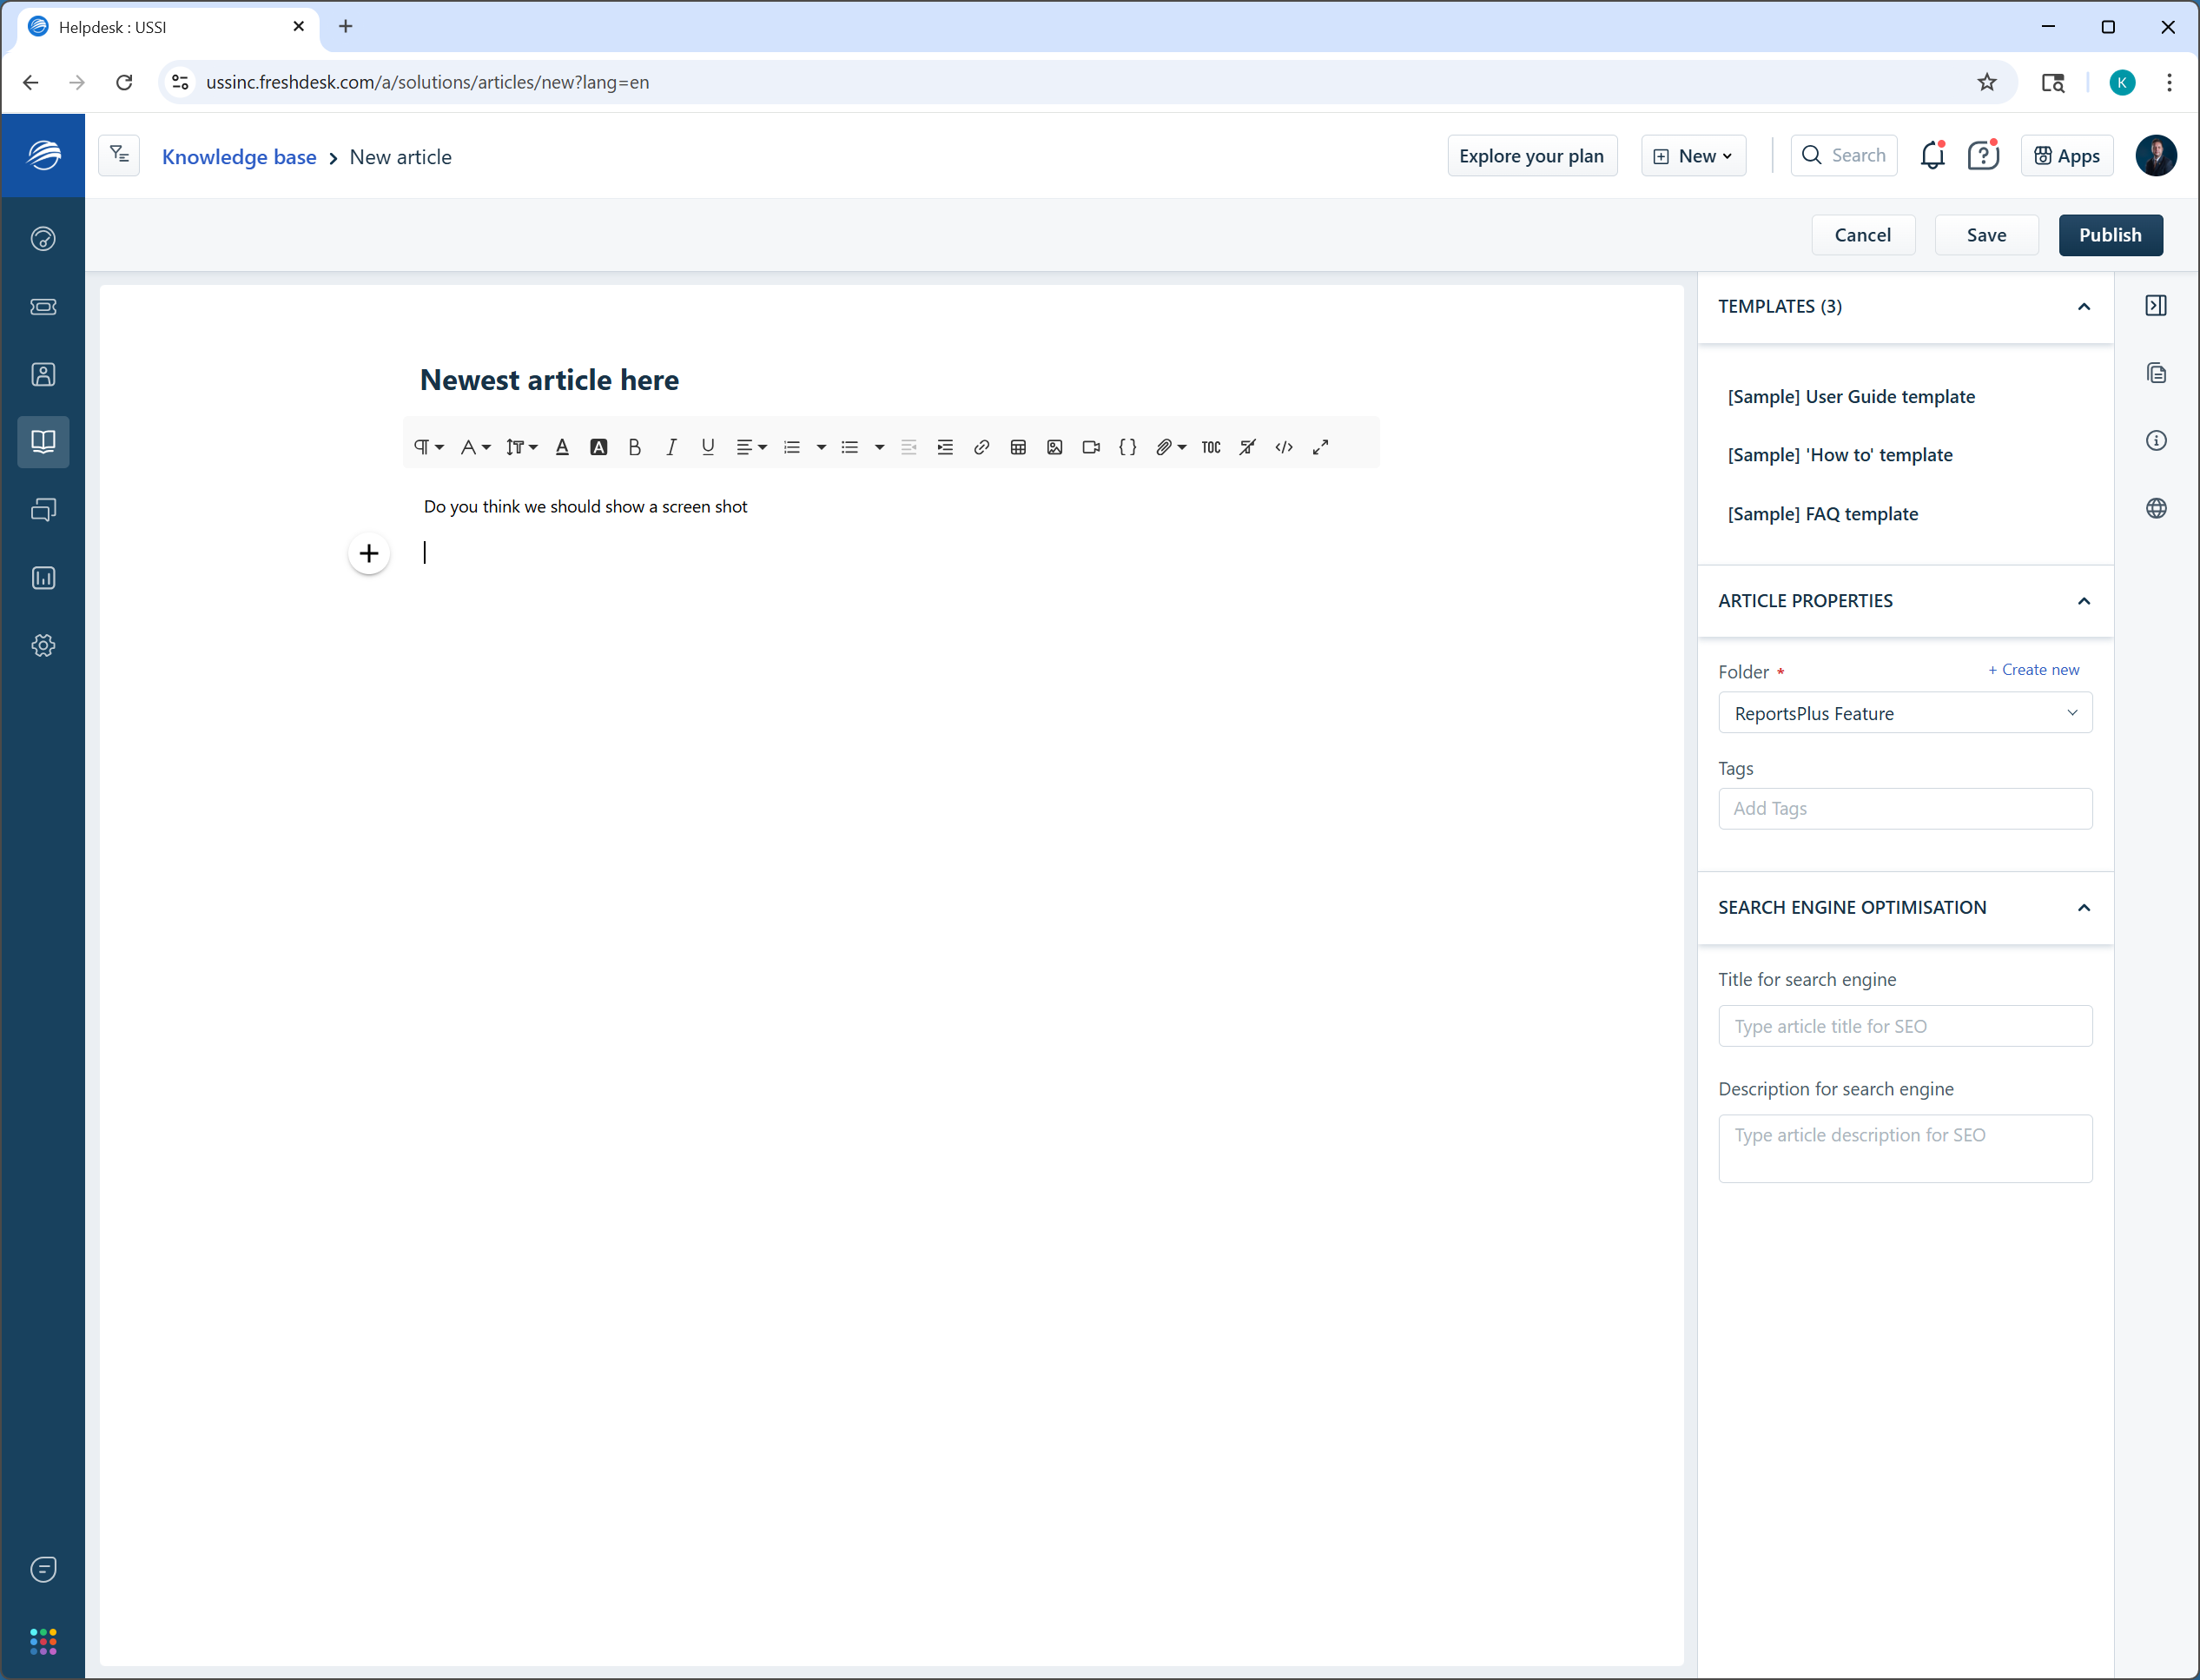This screenshot has width=2200, height=1680.
Task: Open the notifications bell
Action: [x=1932, y=156]
